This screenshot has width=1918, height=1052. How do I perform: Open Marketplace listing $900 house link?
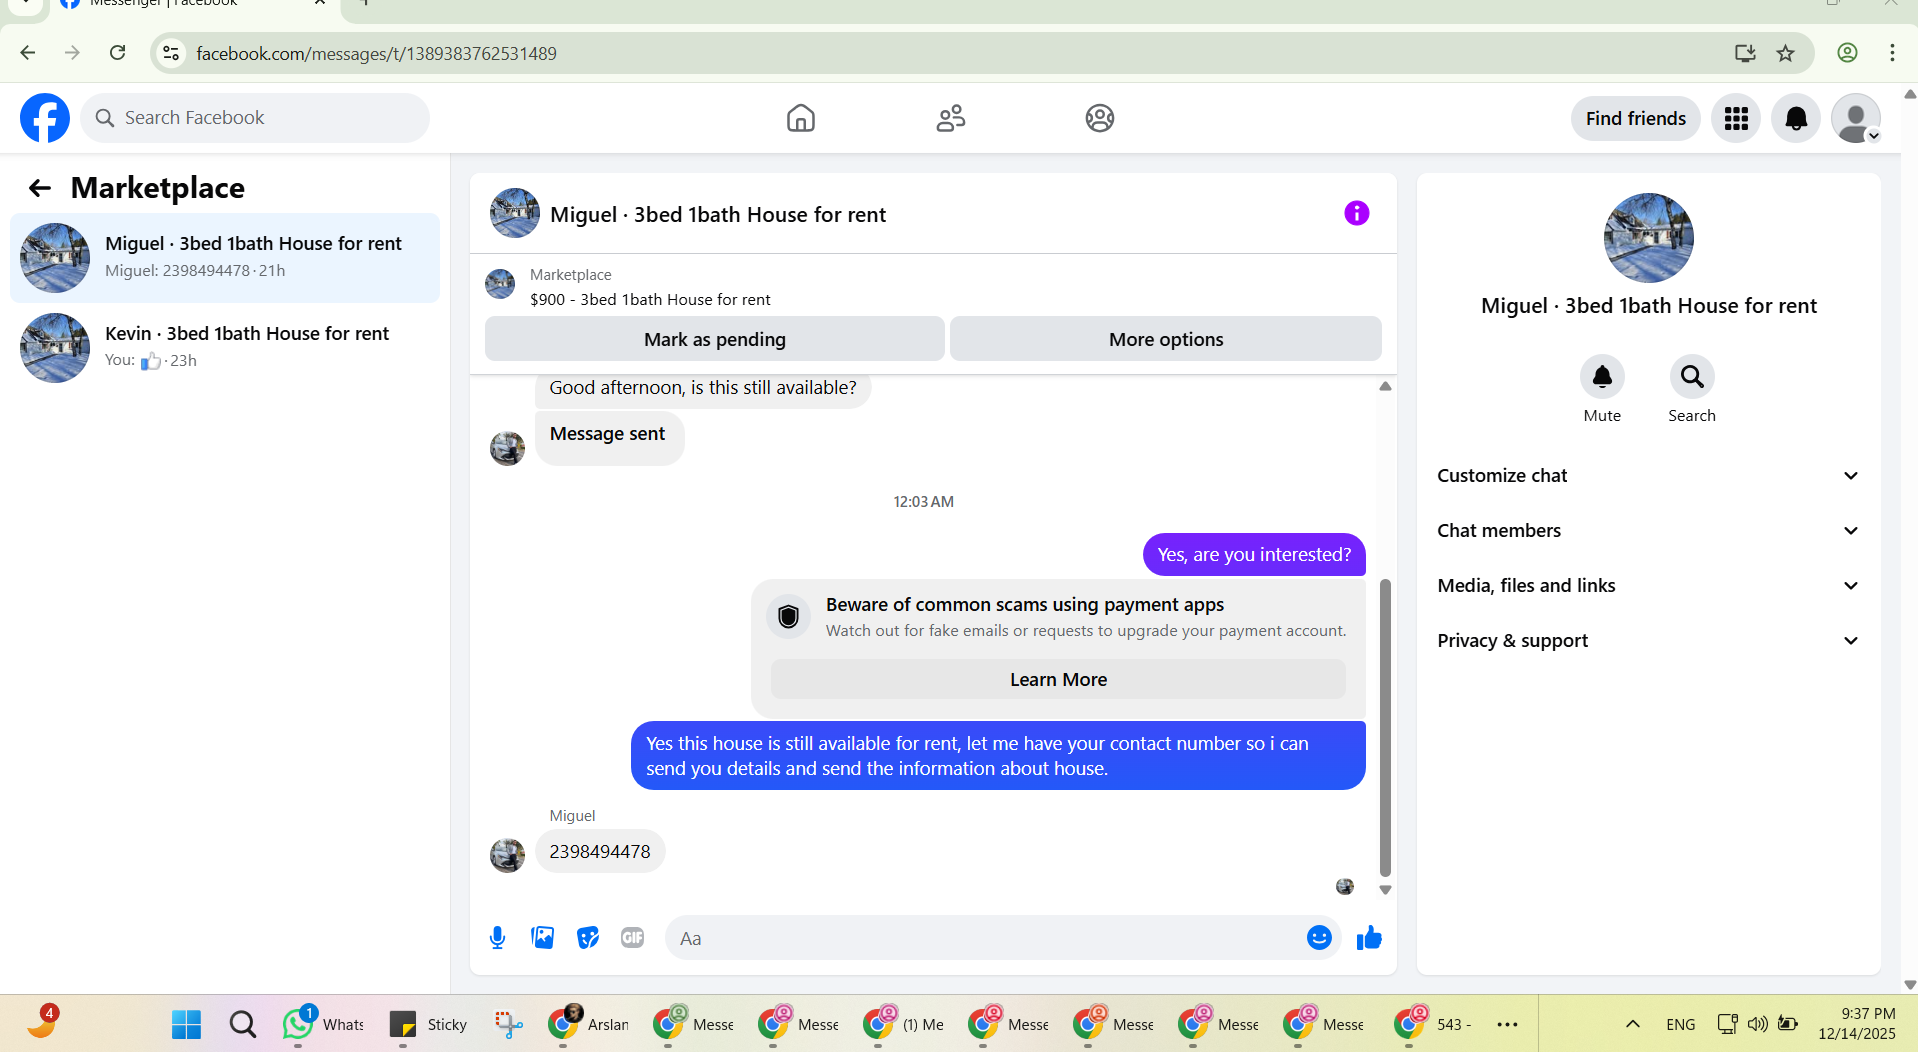[x=650, y=300]
